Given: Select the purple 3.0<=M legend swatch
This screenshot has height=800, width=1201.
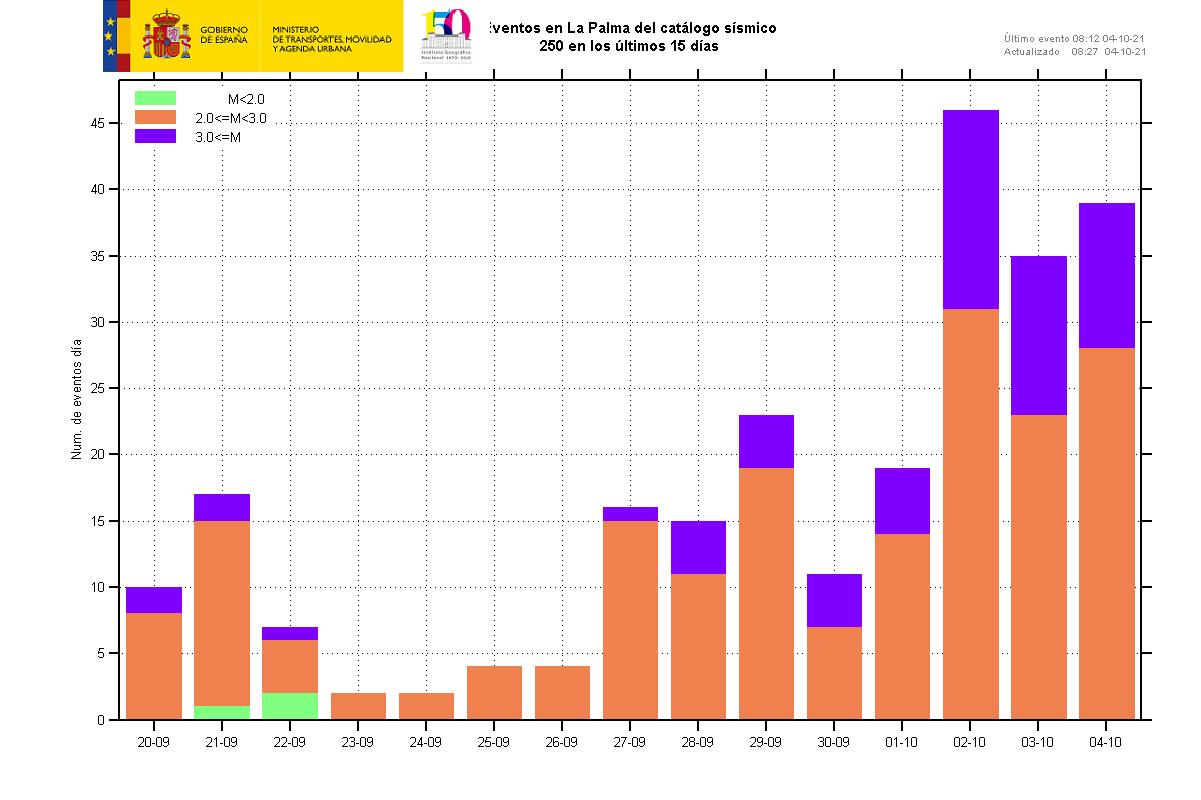Looking at the screenshot, I should coord(155,136).
